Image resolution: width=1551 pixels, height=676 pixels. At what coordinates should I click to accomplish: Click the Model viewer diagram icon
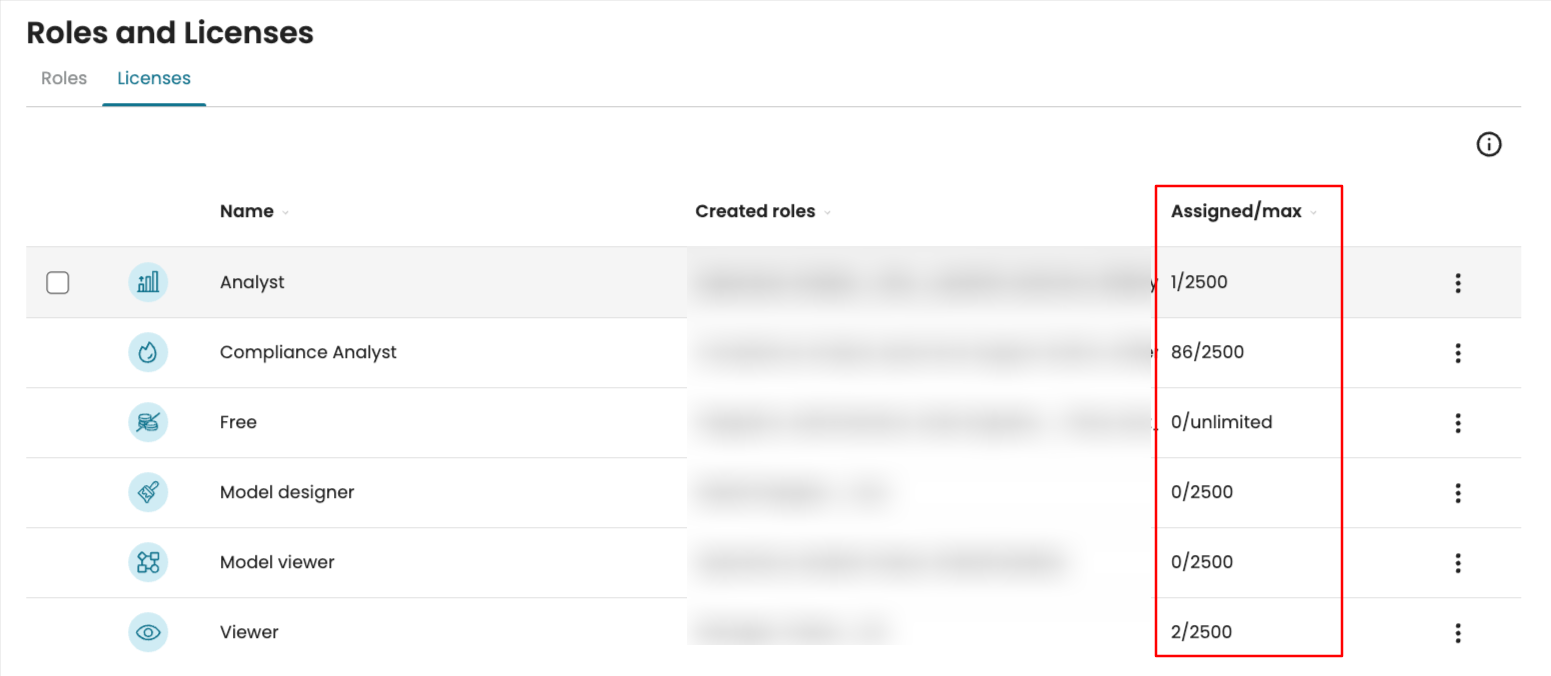pyautogui.click(x=148, y=562)
